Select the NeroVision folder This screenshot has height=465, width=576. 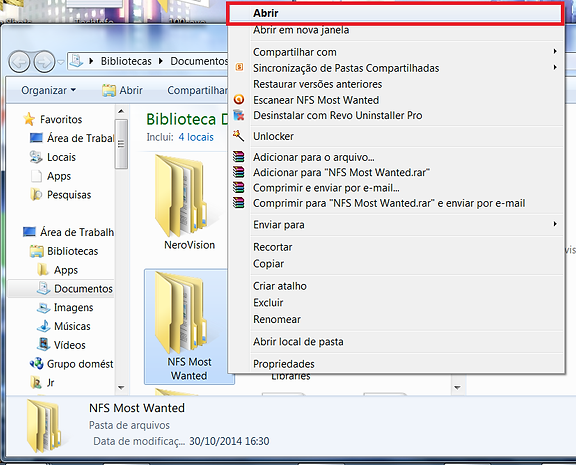[x=189, y=203]
